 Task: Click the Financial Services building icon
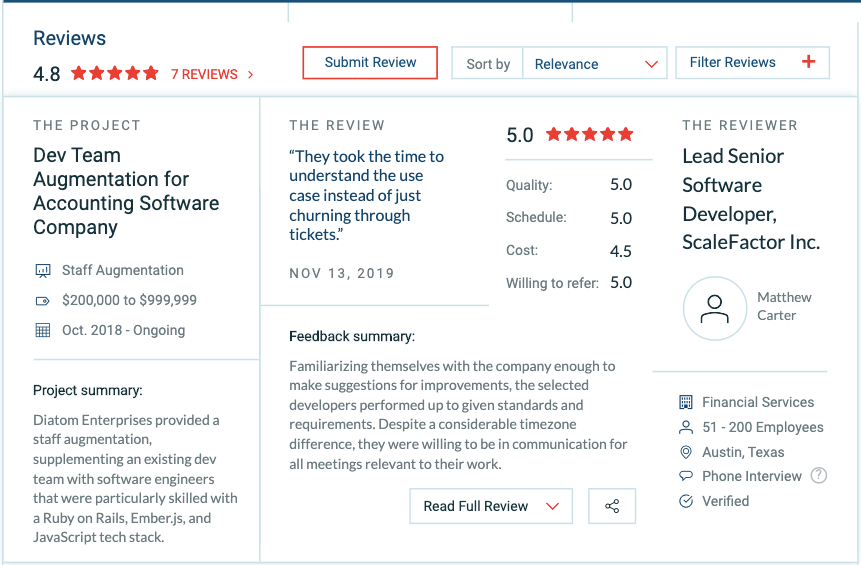click(x=686, y=402)
